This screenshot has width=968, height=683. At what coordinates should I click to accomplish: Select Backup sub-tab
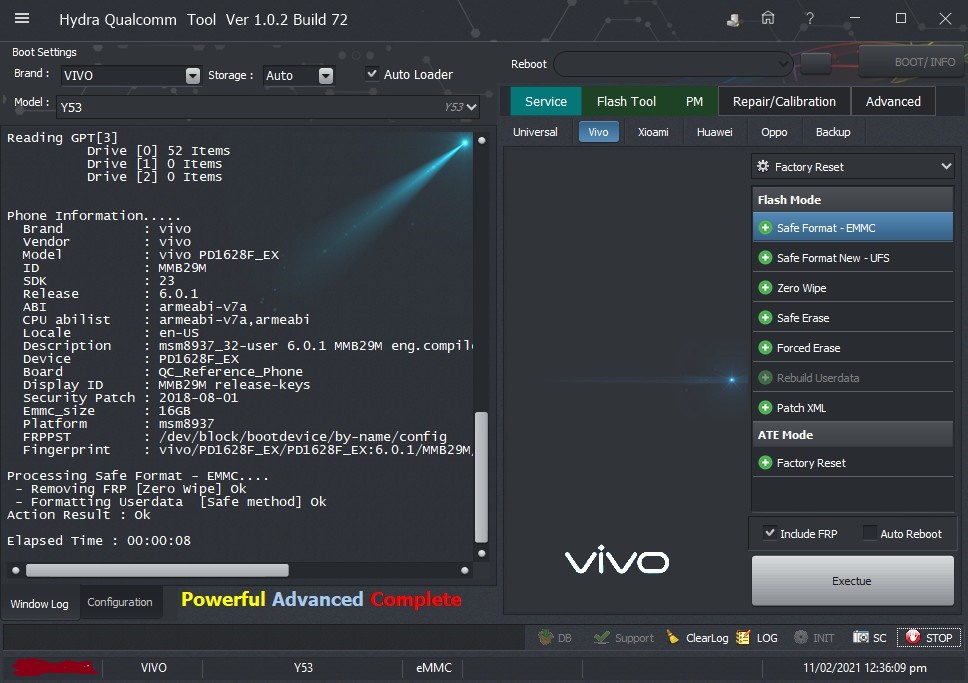pyautogui.click(x=833, y=132)
